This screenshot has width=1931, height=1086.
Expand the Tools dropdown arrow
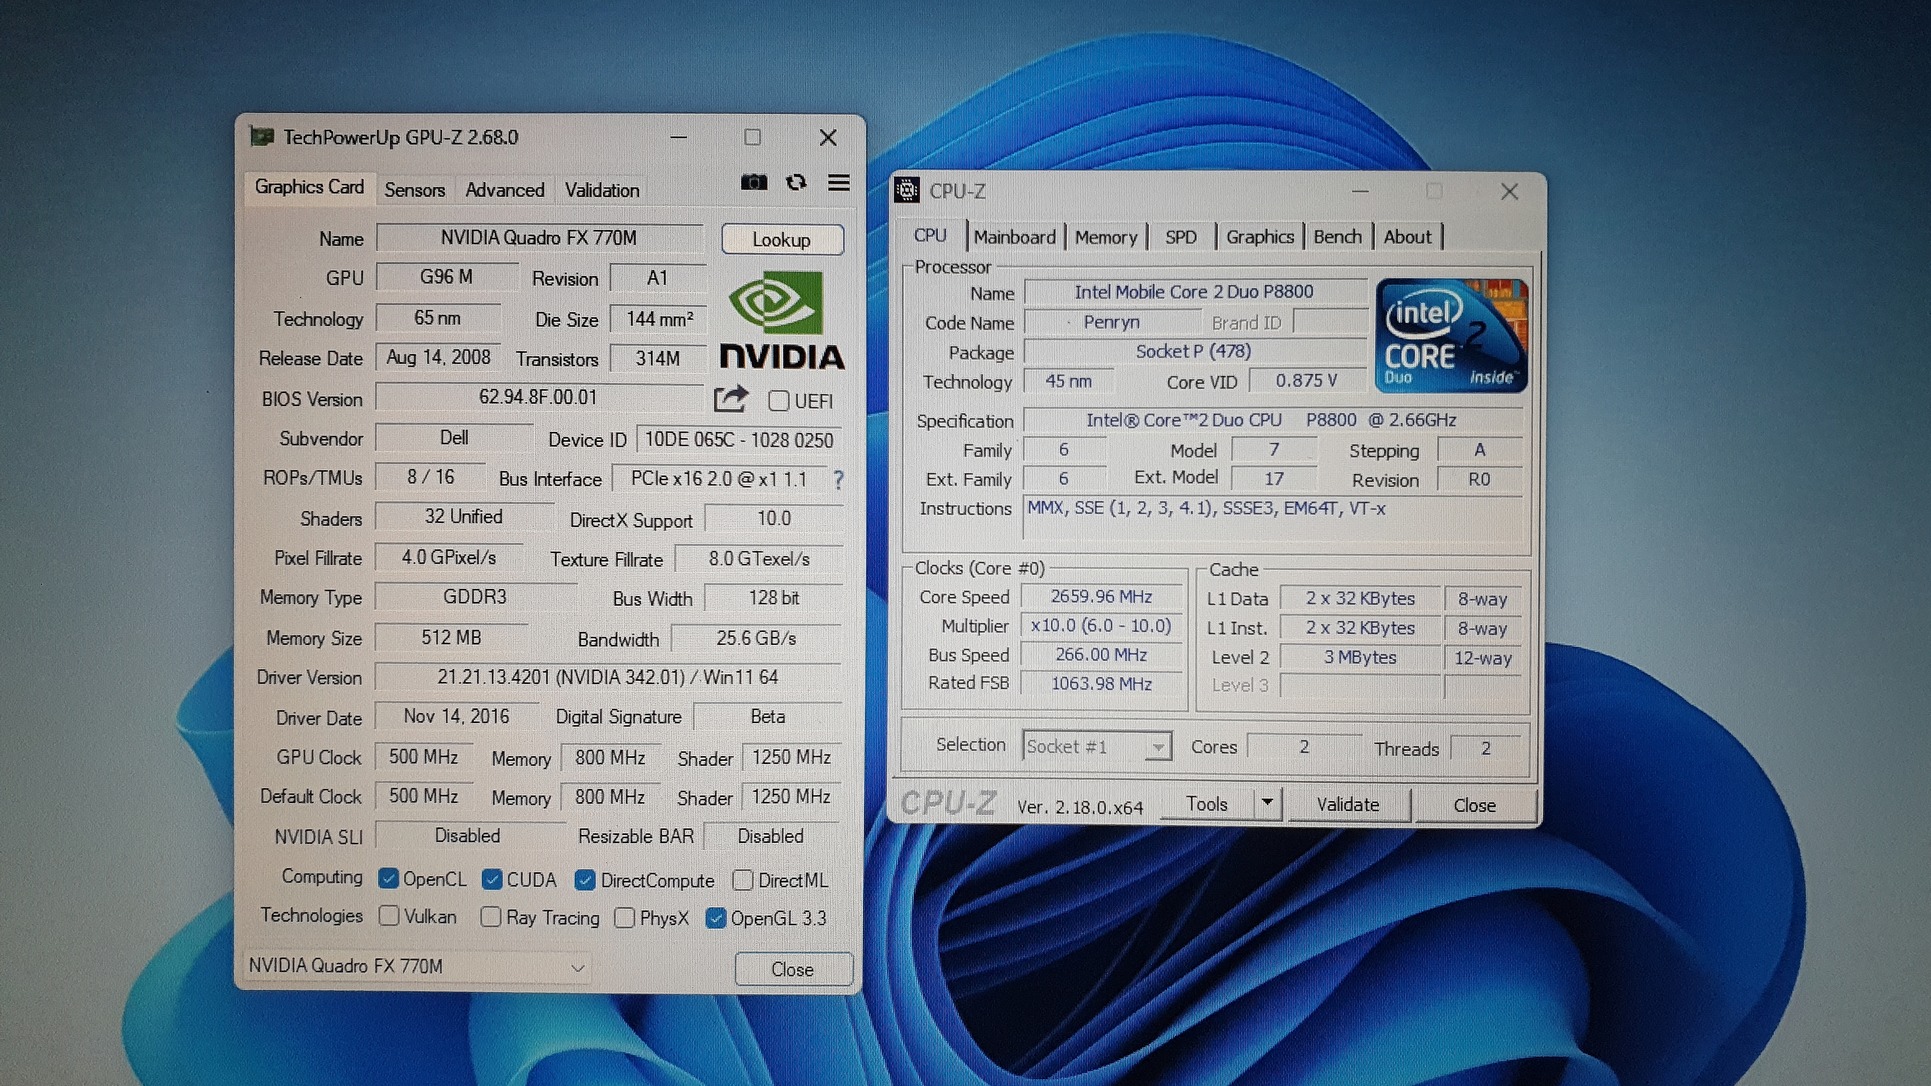click(x=1267, y=803)
